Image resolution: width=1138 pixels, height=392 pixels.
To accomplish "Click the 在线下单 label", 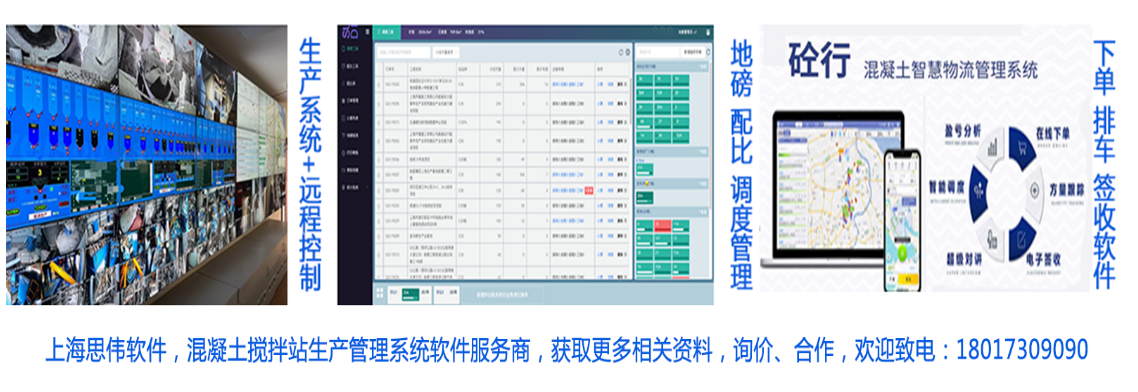I will click(1052, 134).
